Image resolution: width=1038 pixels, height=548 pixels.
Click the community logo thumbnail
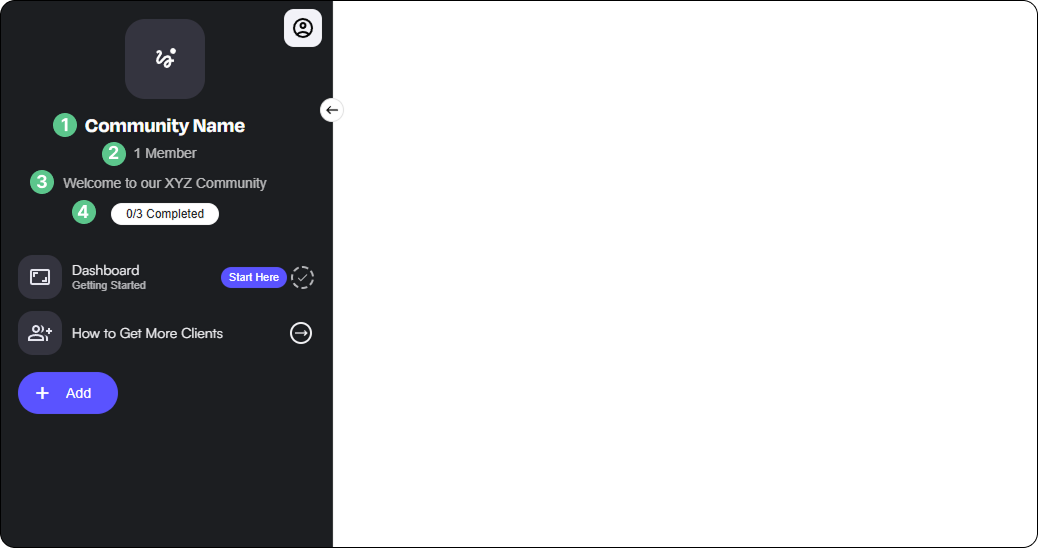click(x=165, y=59)
